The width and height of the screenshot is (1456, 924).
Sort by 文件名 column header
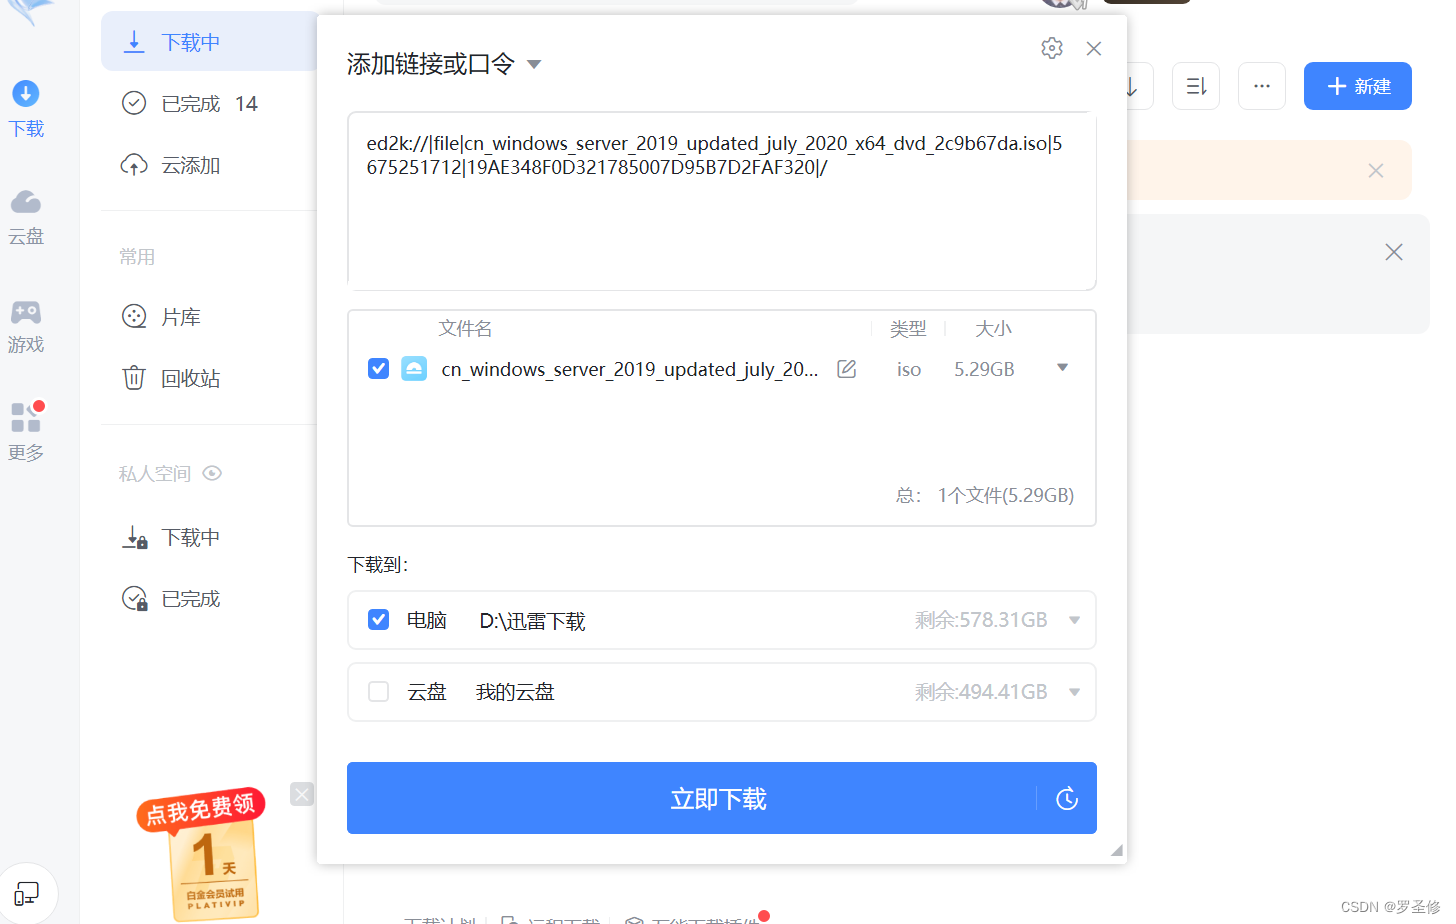click(465, 328)
